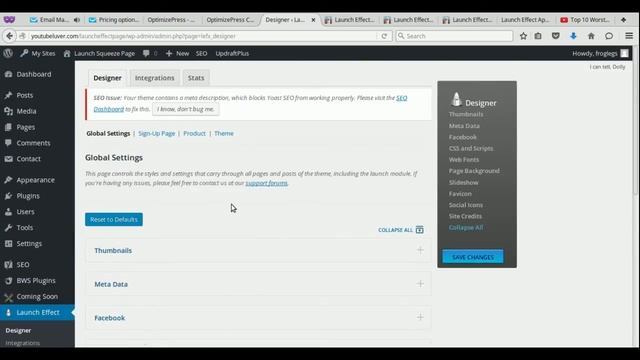Open the Pocket shield icon
This screenshot has width=640, height=360.
coord(556,36)
